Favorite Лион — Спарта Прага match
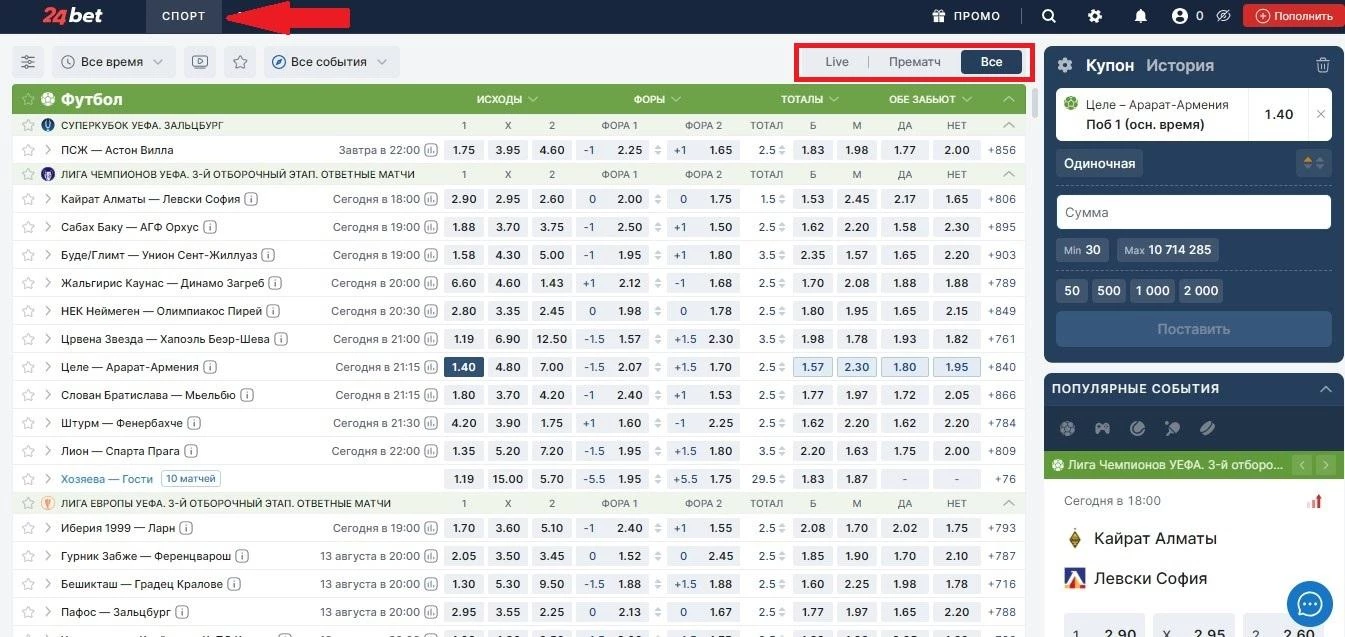Viewport: 1345px width, 637px height. [x=28, y=451]
